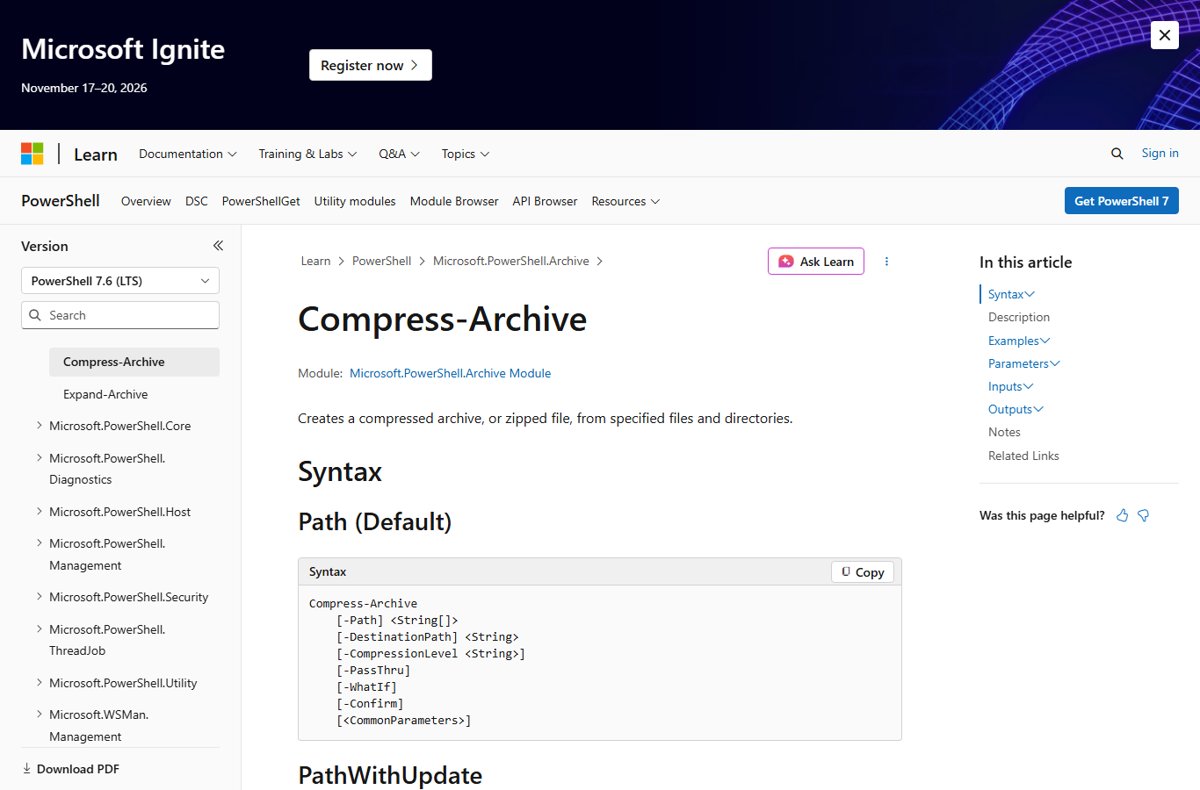Screen dimensions: 1200x790
Task: Click the Register now button
Action: click(370, 65)
